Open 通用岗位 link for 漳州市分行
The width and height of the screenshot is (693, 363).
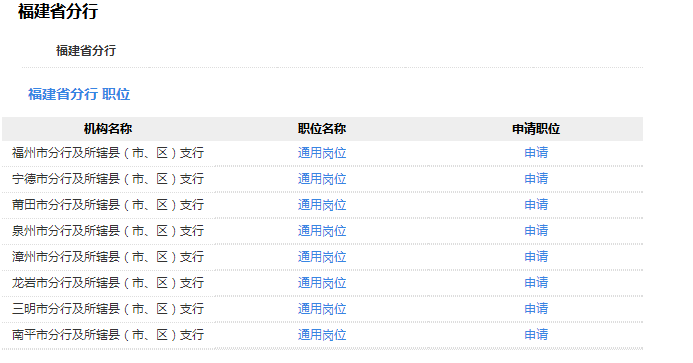[x=322, y=257]
